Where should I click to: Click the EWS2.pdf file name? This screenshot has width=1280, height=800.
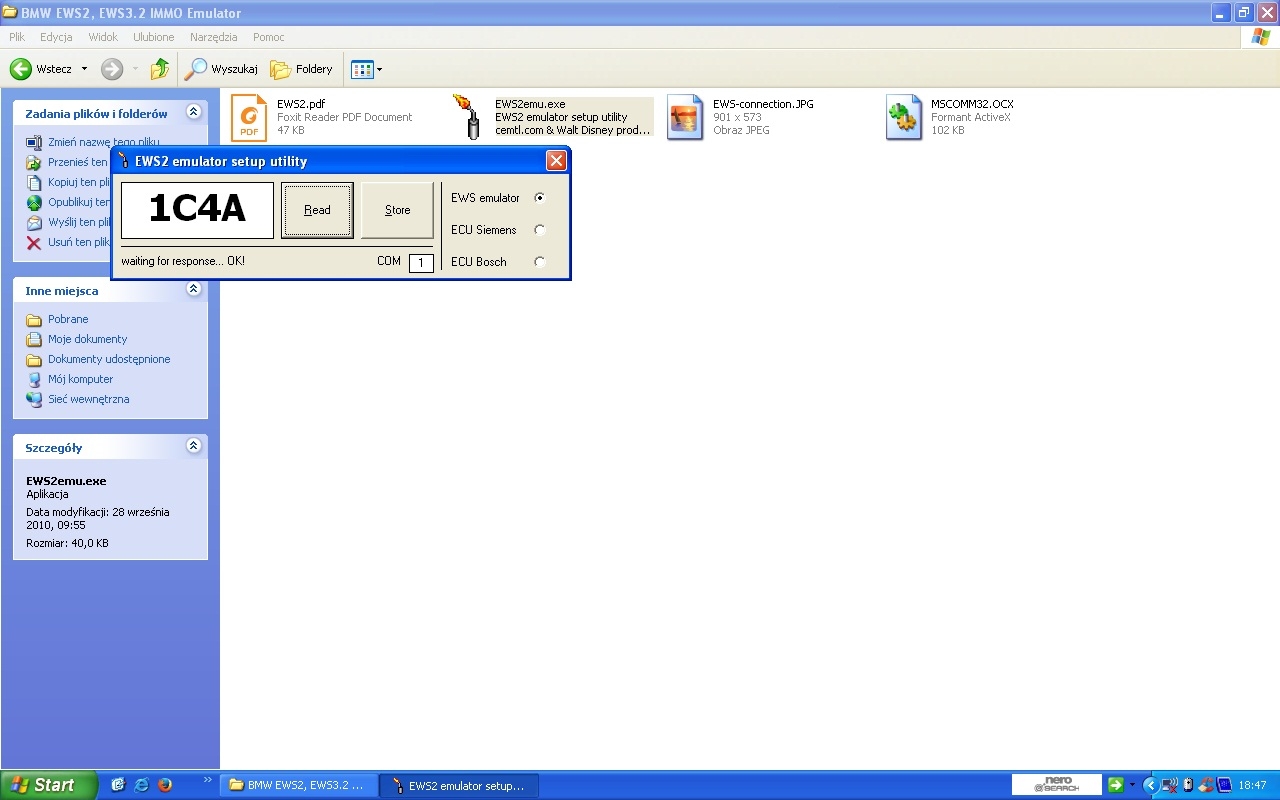coord(301,104)
